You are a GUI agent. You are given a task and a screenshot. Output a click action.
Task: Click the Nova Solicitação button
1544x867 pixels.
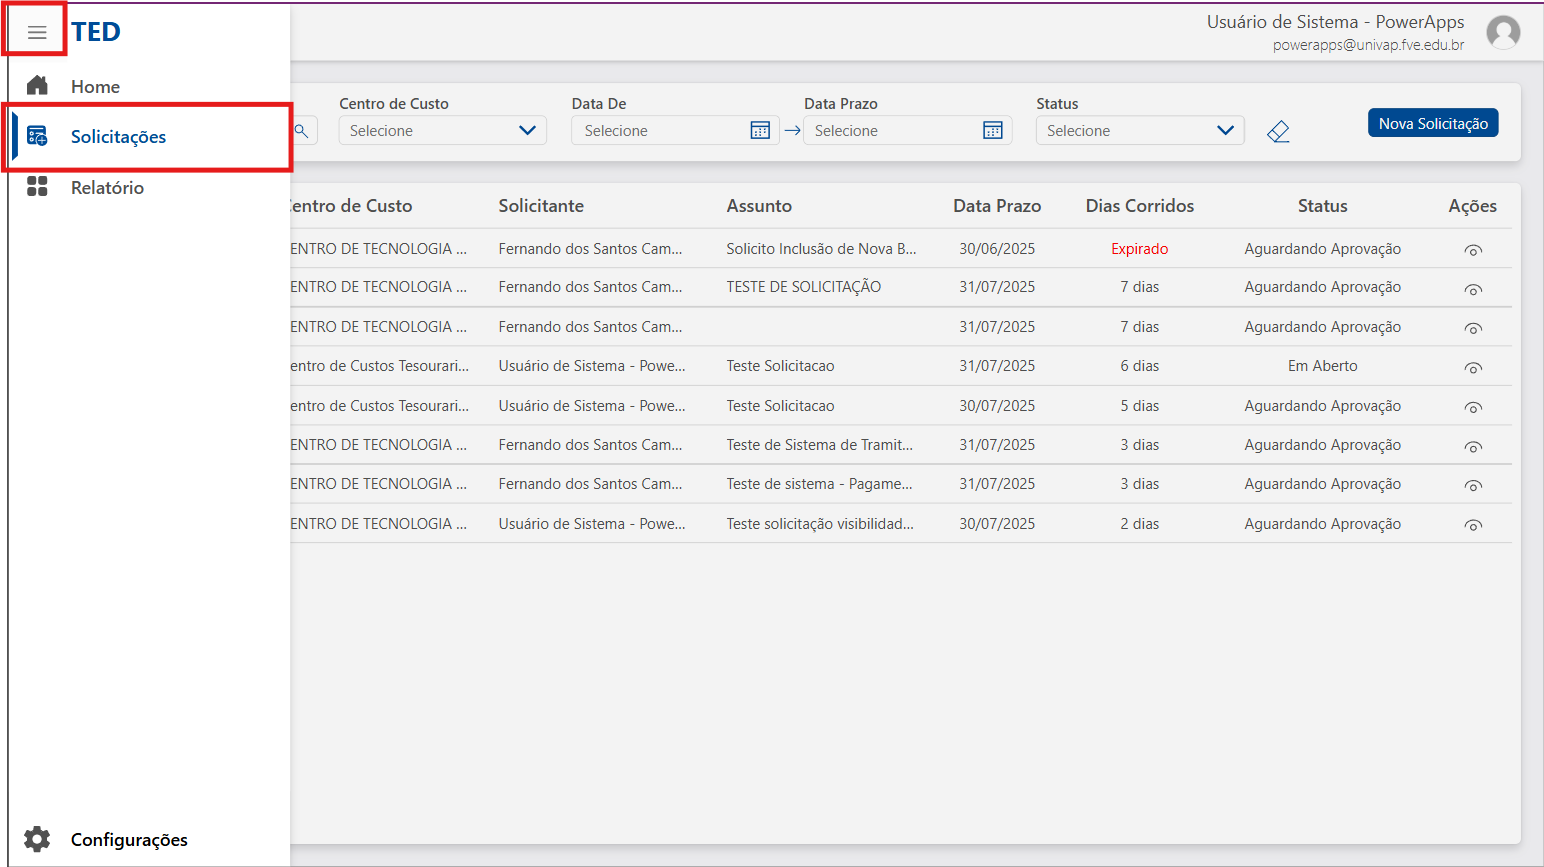(1432, 123)
